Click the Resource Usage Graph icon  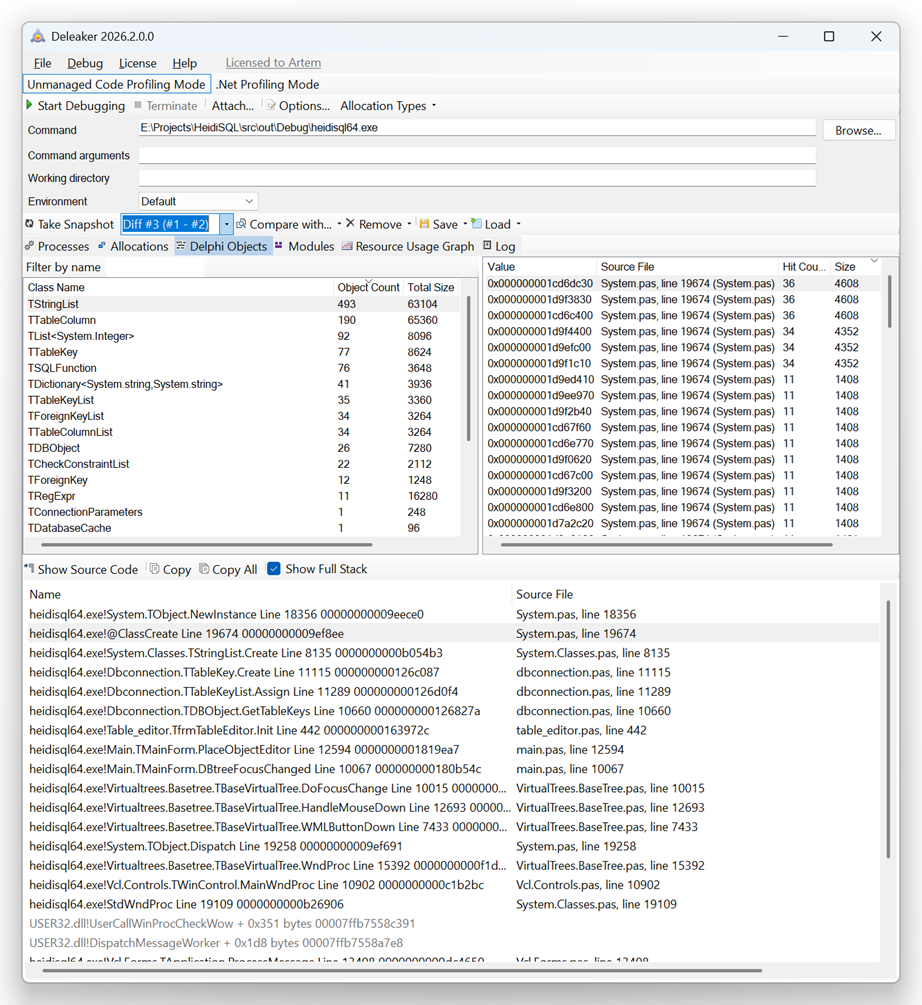click(x=347, y=245)
